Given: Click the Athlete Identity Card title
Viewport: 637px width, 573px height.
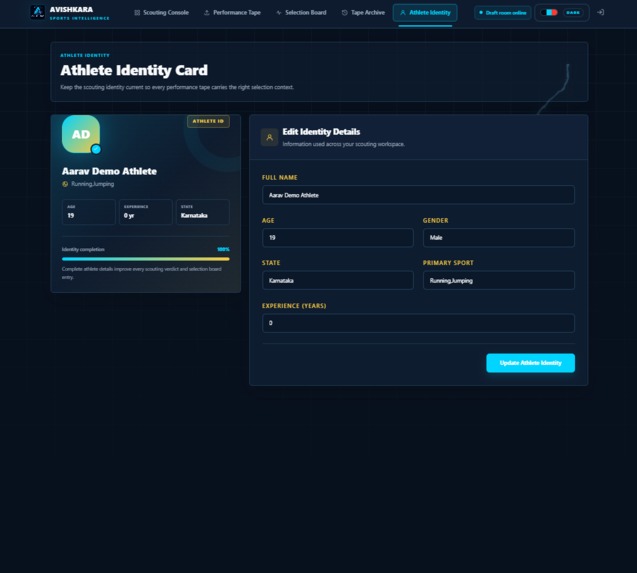Looking at the screenshot, I should (x=134, y=70).
